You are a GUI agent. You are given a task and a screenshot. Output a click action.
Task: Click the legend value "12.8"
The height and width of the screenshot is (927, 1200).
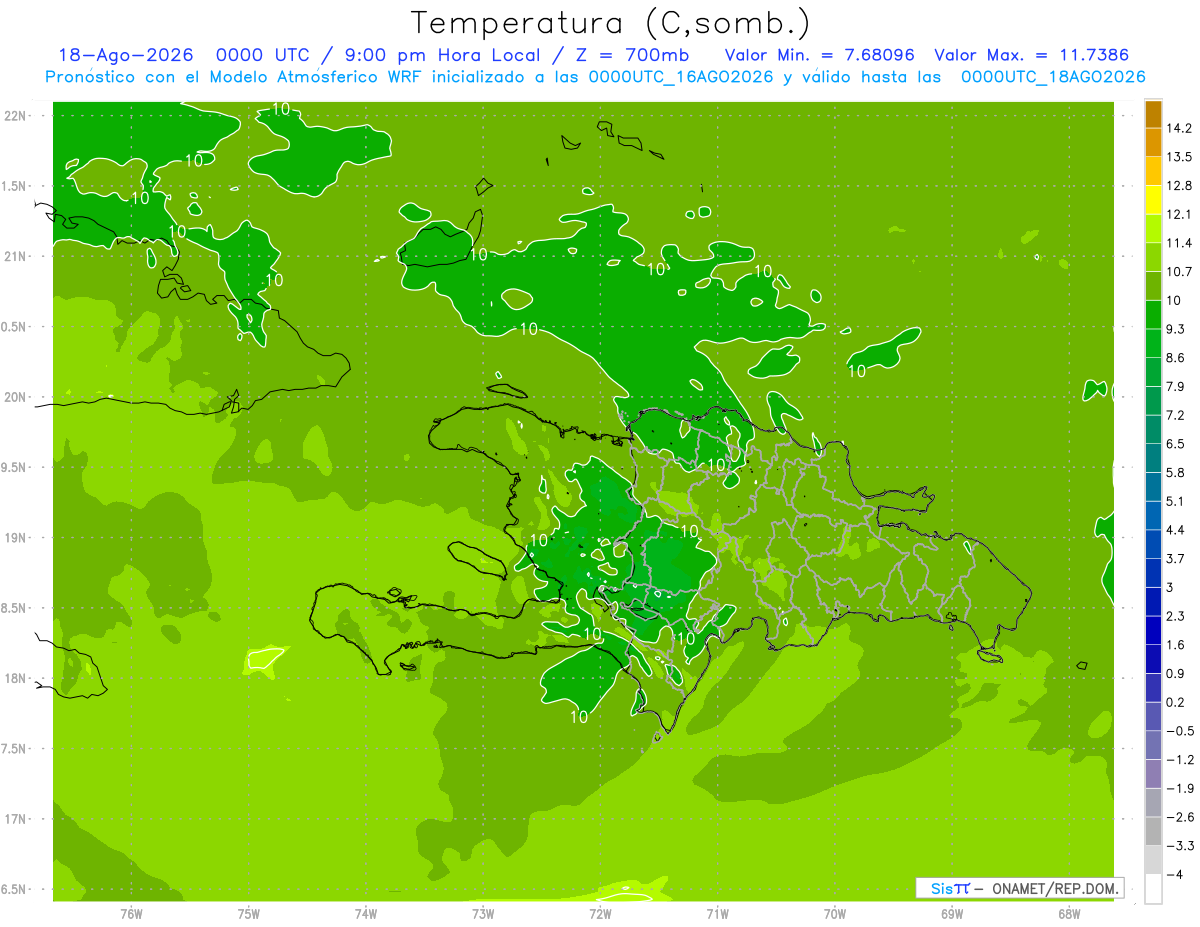(1179, 185)
